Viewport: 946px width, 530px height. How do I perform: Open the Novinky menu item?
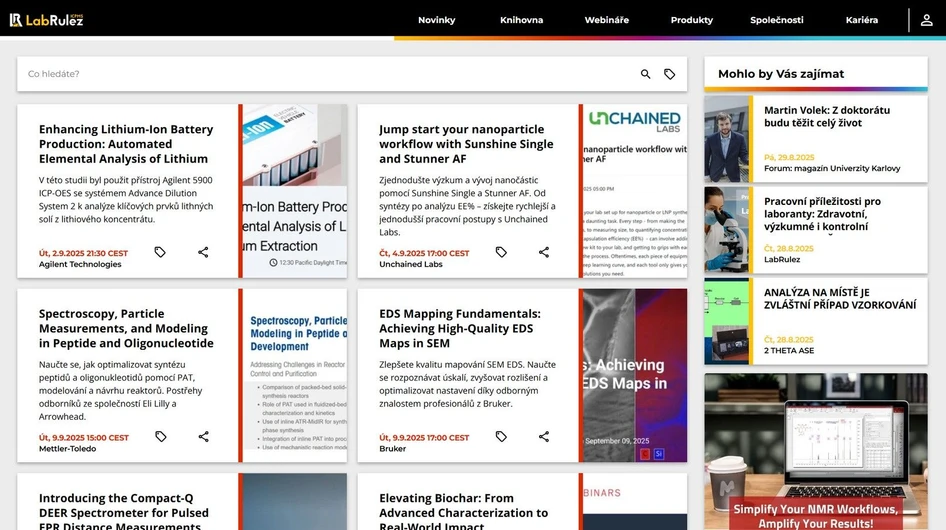click(436, 20)
